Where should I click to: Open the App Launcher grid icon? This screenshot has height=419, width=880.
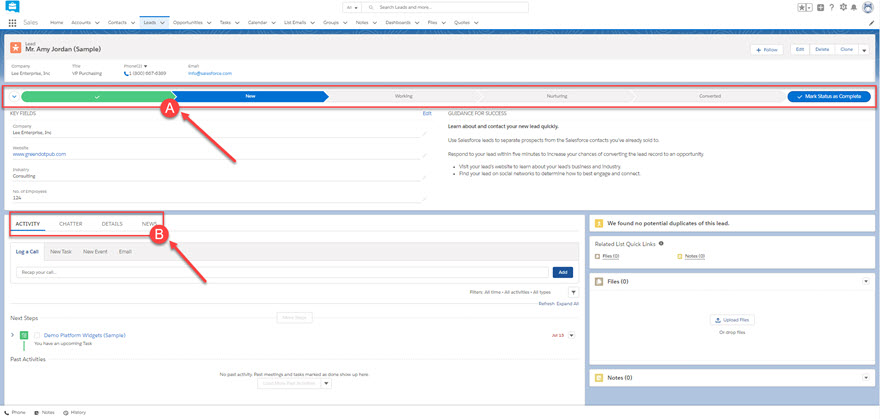pyautogui.click(x=12, y=22)
